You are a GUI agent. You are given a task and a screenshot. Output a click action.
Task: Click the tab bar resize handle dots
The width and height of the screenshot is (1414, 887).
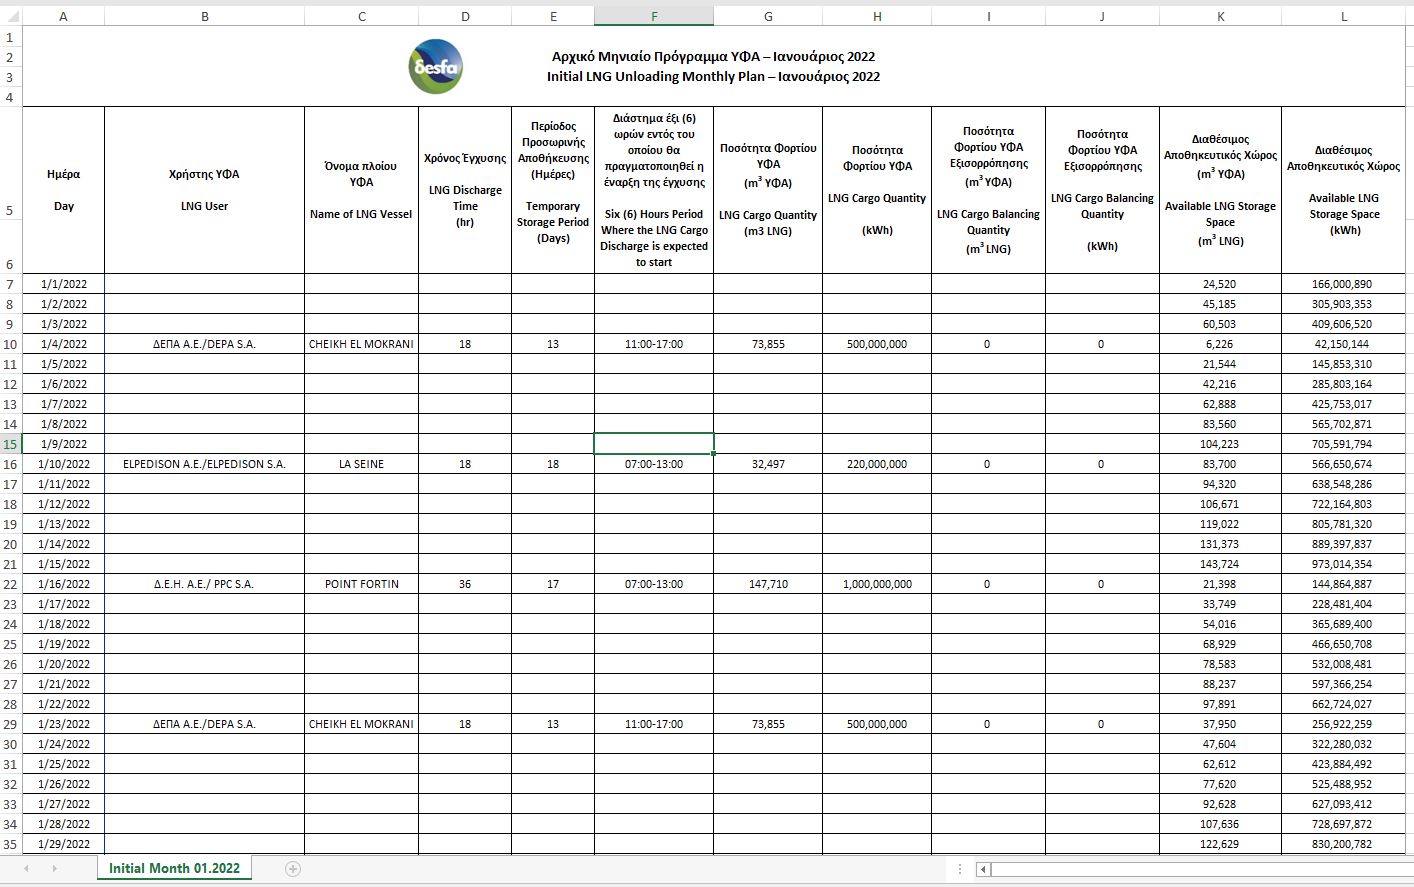coord(960,869)
